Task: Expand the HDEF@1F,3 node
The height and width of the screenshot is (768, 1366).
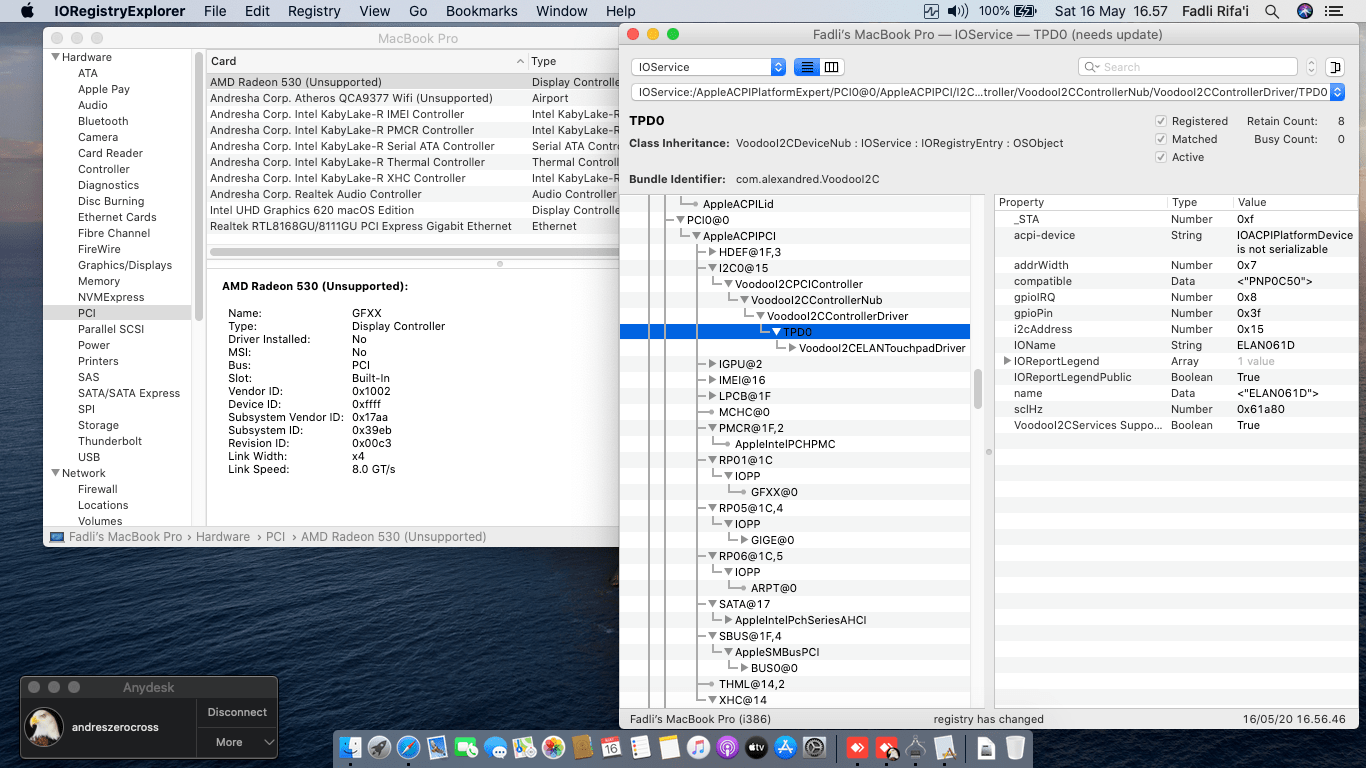Action: [x=712, y=252]
